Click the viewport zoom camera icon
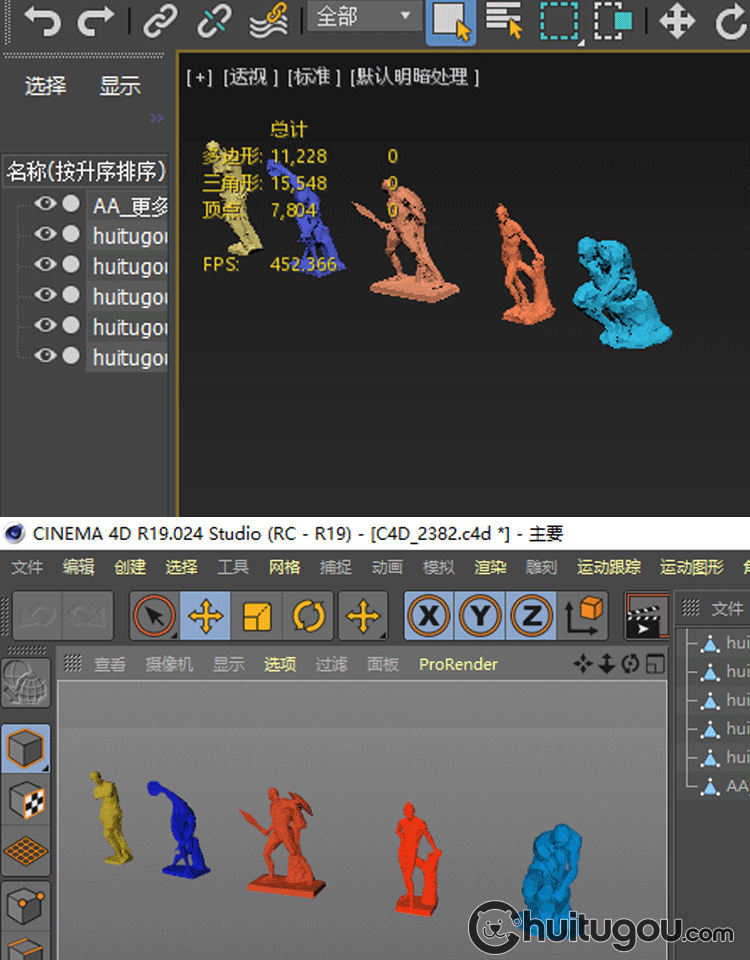750x960 pixels. click(x=606, y=664)
